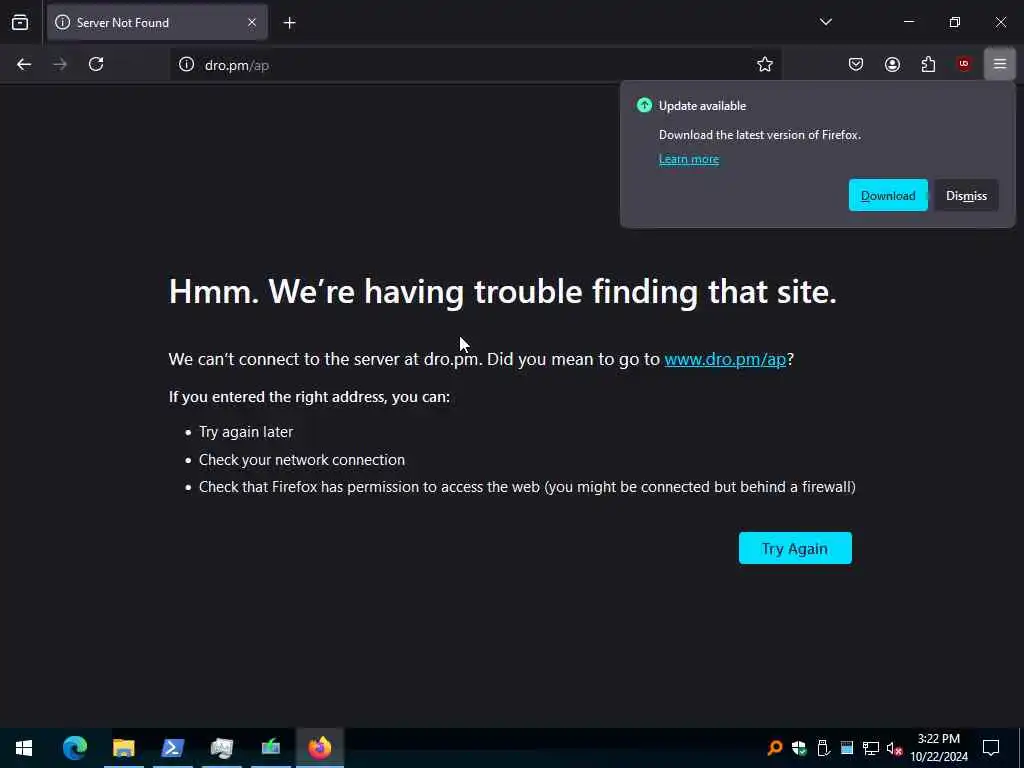View site information icon in address bar
The width and height of the screenshot is (1024, 768).
click(x=187, y=65)
